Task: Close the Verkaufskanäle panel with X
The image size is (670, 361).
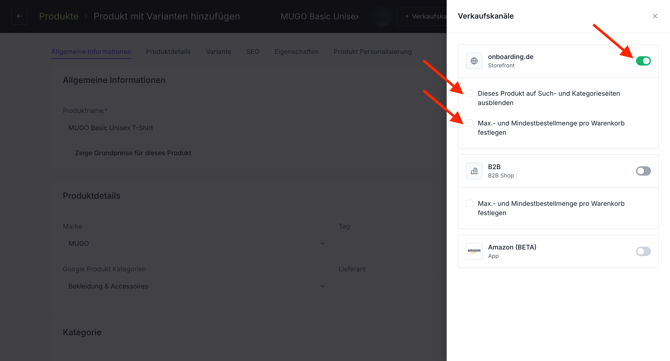Action: click(655, 16)
